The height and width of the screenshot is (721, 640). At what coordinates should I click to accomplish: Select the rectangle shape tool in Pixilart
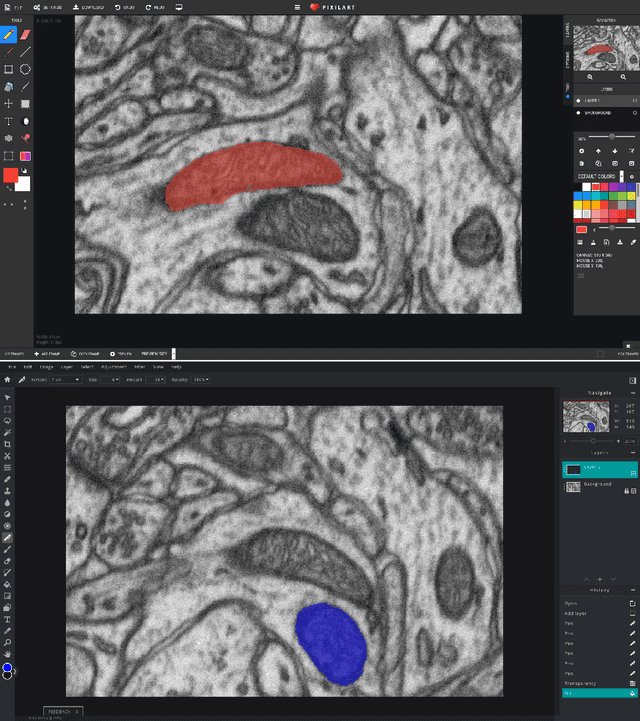pos(9,69)
